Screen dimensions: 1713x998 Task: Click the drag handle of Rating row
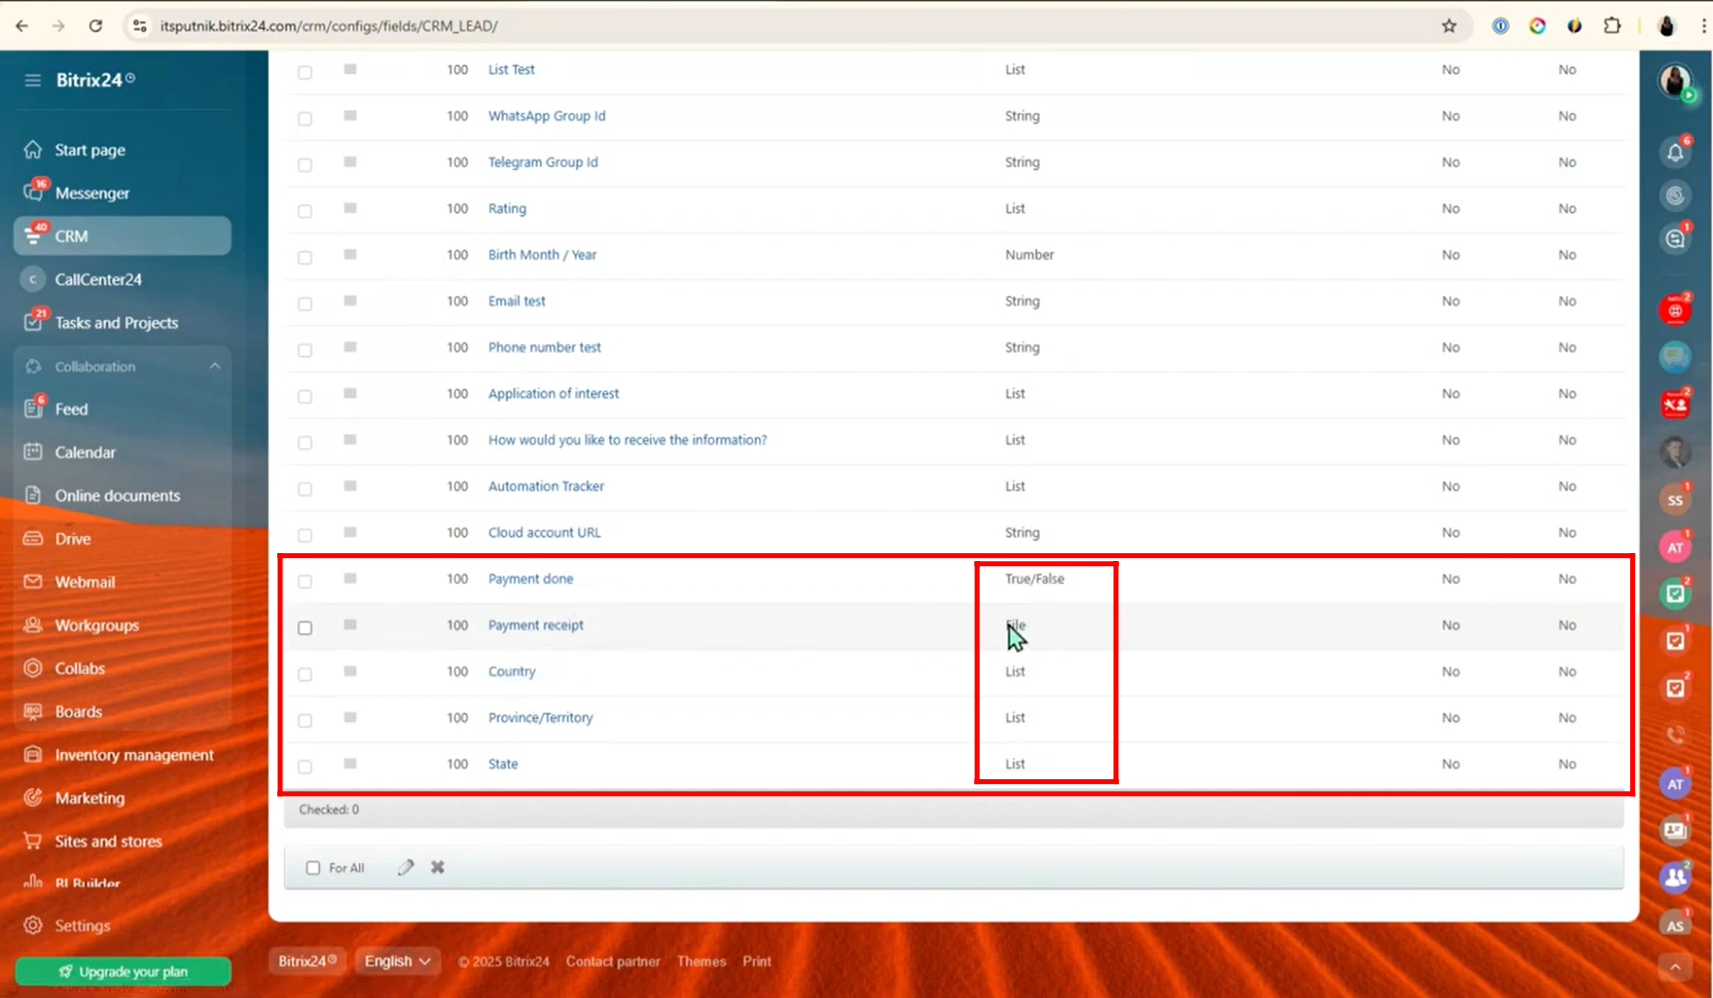(x=350, y=208)
